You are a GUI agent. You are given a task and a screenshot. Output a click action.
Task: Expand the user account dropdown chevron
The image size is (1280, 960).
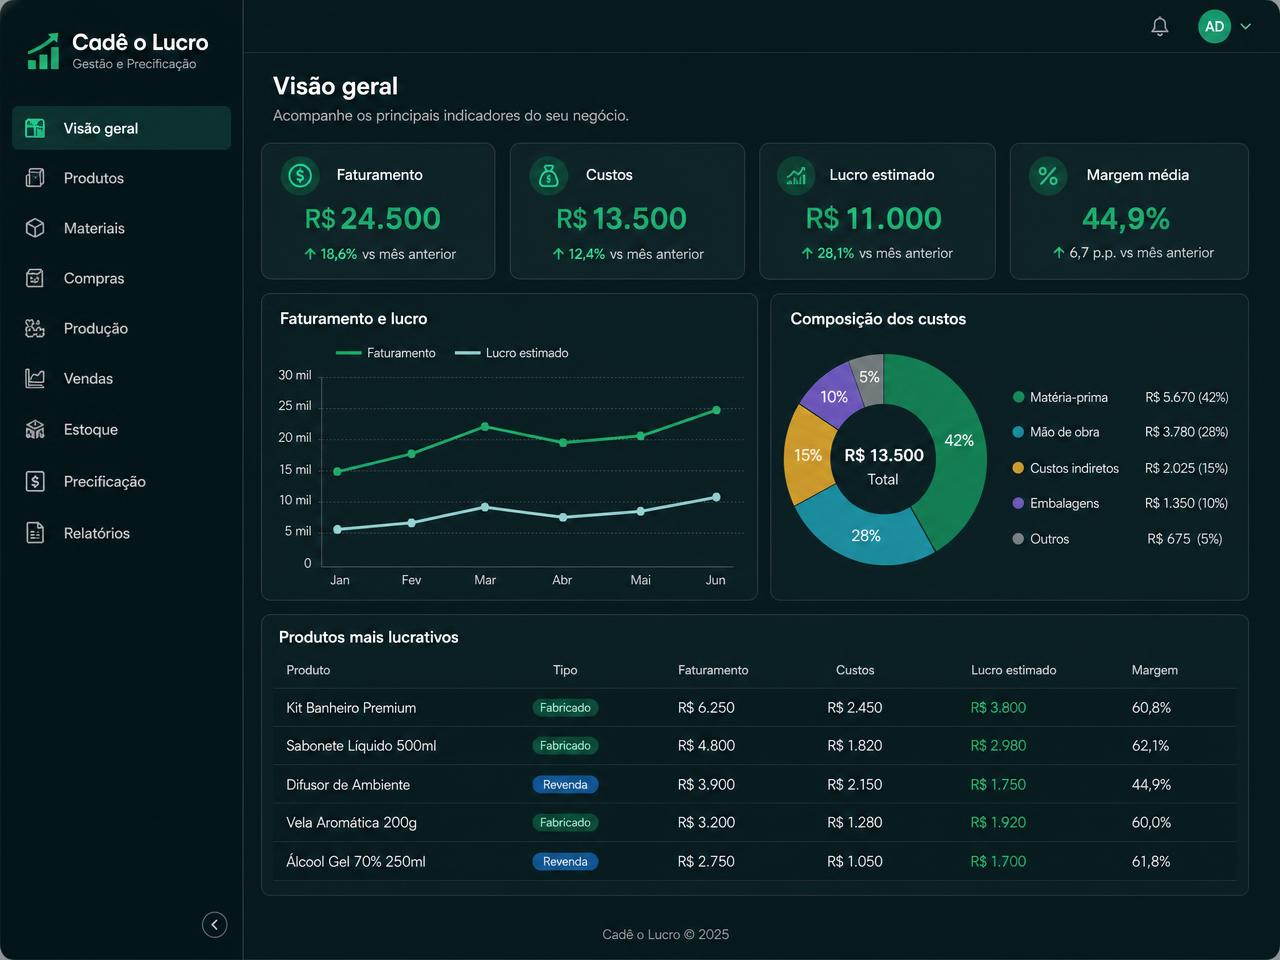pos(1246,27)
